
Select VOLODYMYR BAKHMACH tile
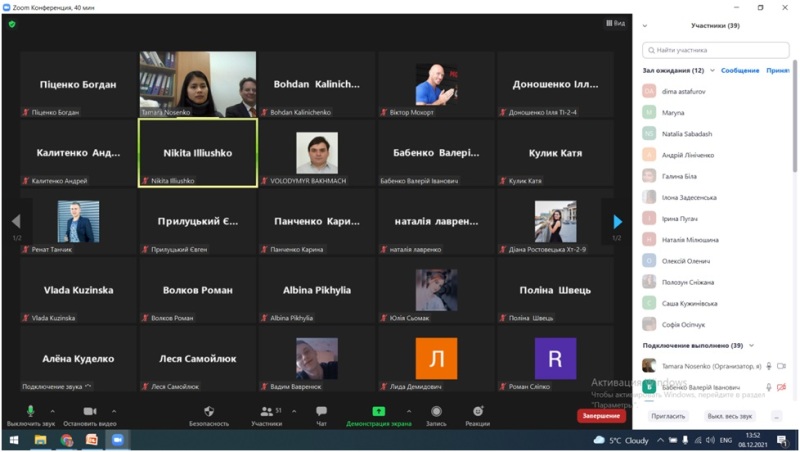317,153
